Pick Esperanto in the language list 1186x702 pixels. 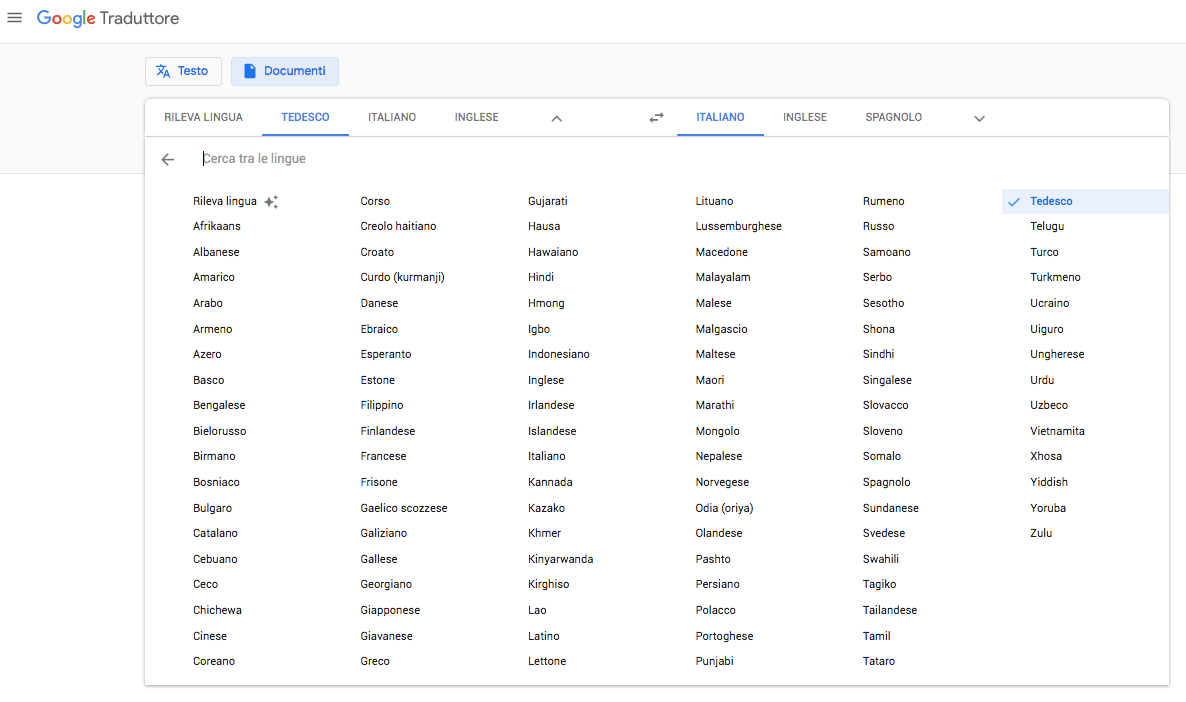(x=385, y=354)
